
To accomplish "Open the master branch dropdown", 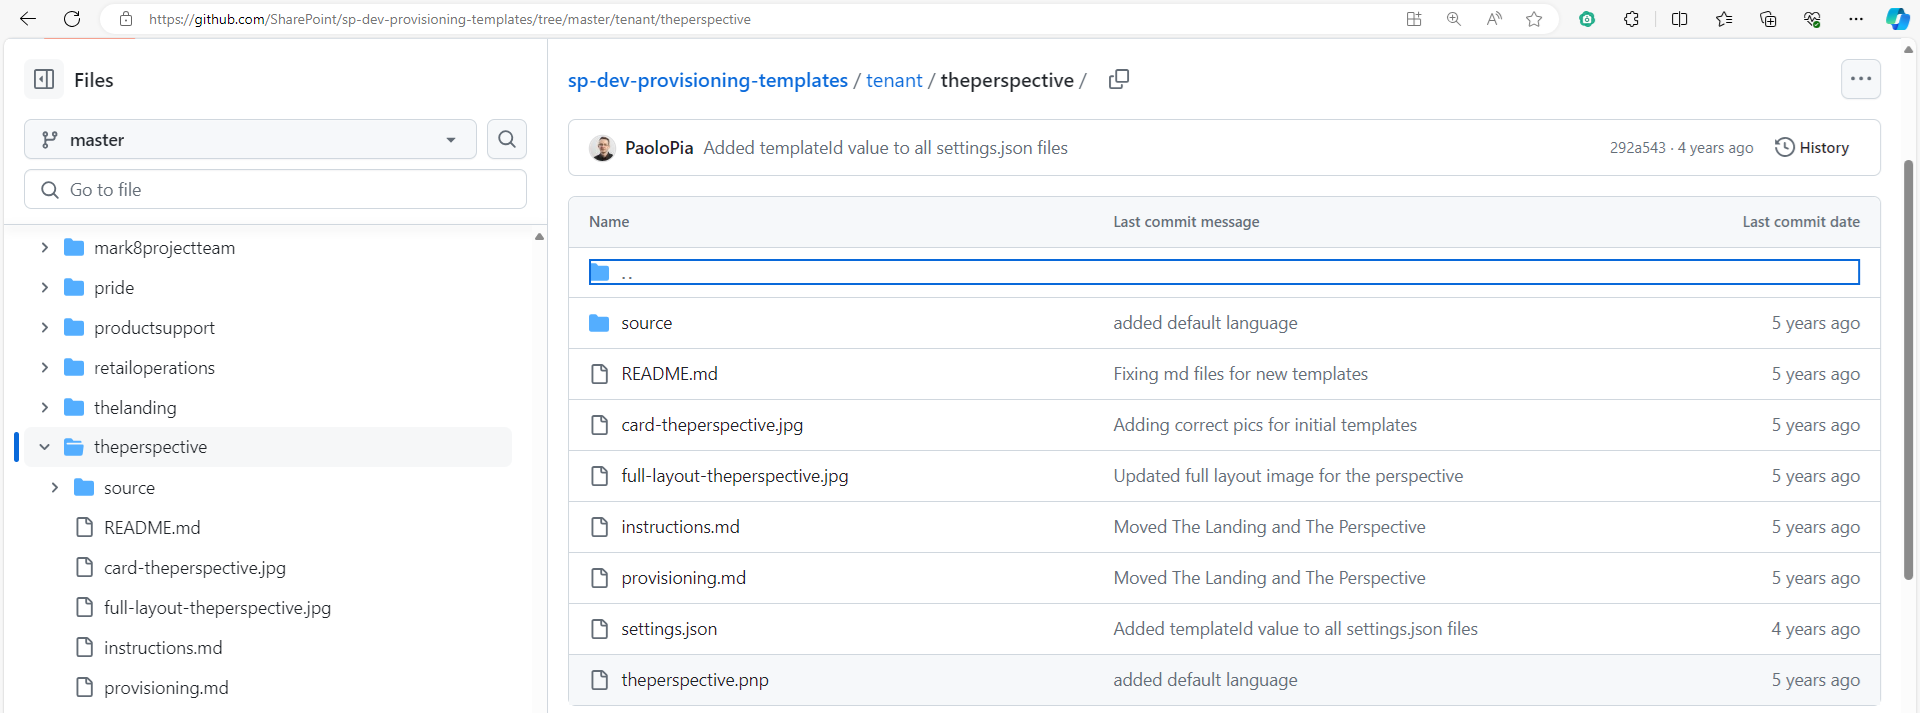I will pyautogui.click(x=250, y=140).
